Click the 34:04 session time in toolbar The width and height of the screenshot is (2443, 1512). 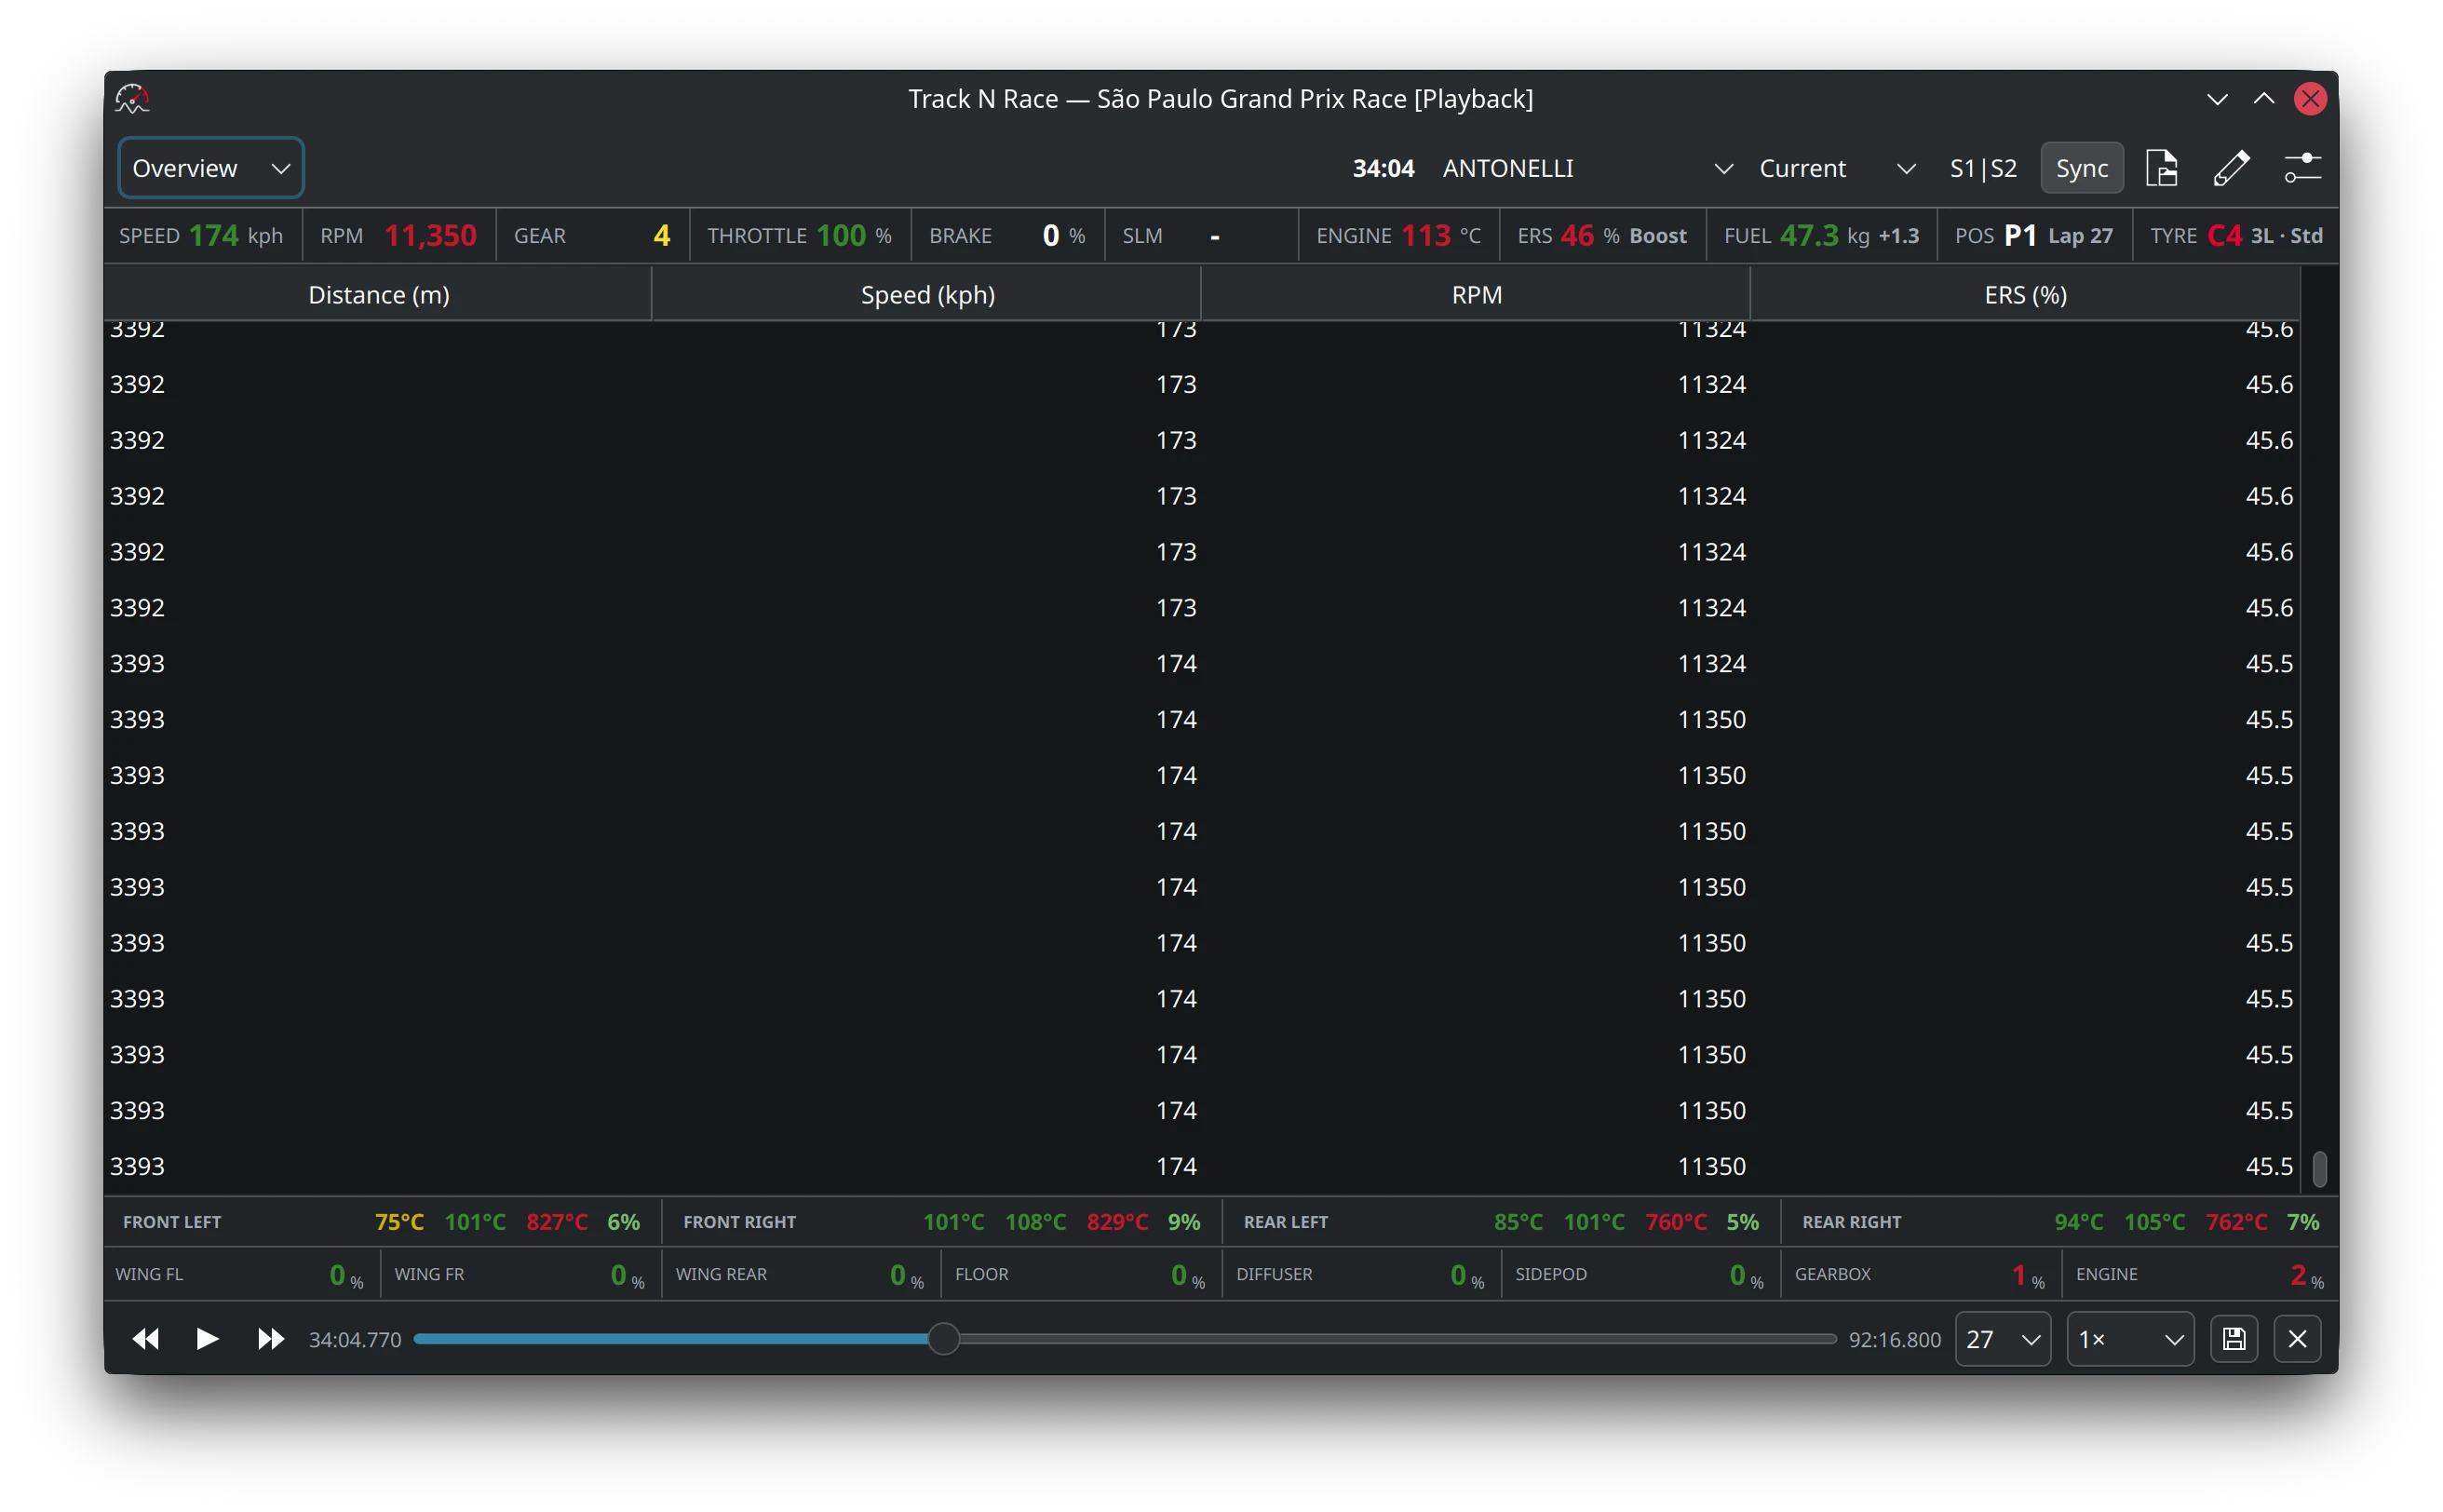1383,168
